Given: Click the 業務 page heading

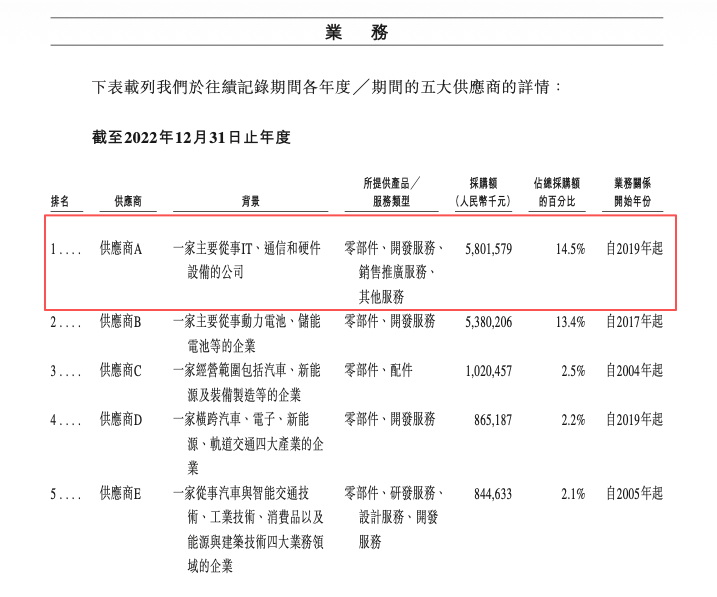Looking at the screenshot, I should point(357,32).
